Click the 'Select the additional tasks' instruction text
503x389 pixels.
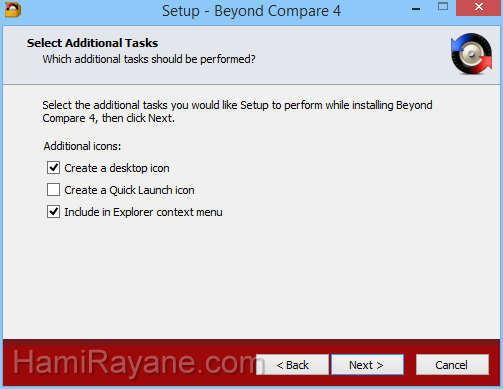click(237, 111)
